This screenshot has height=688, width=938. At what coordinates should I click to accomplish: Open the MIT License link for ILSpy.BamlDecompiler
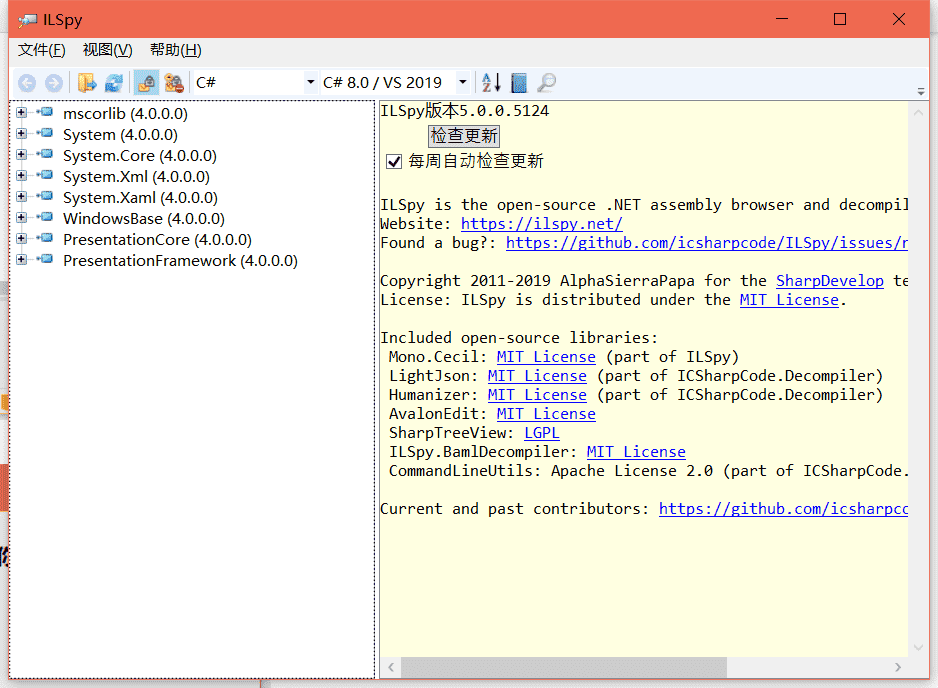click(x=636, y=452)
